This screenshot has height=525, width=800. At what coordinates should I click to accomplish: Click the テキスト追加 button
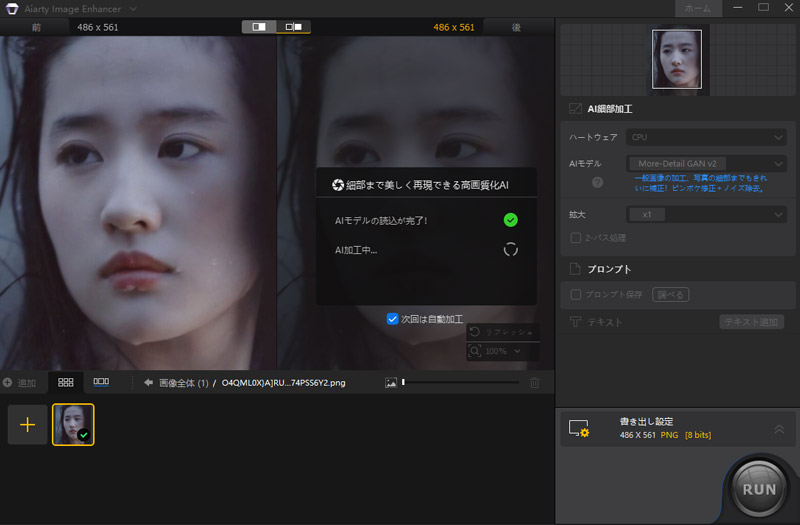(x=751, y=322)
